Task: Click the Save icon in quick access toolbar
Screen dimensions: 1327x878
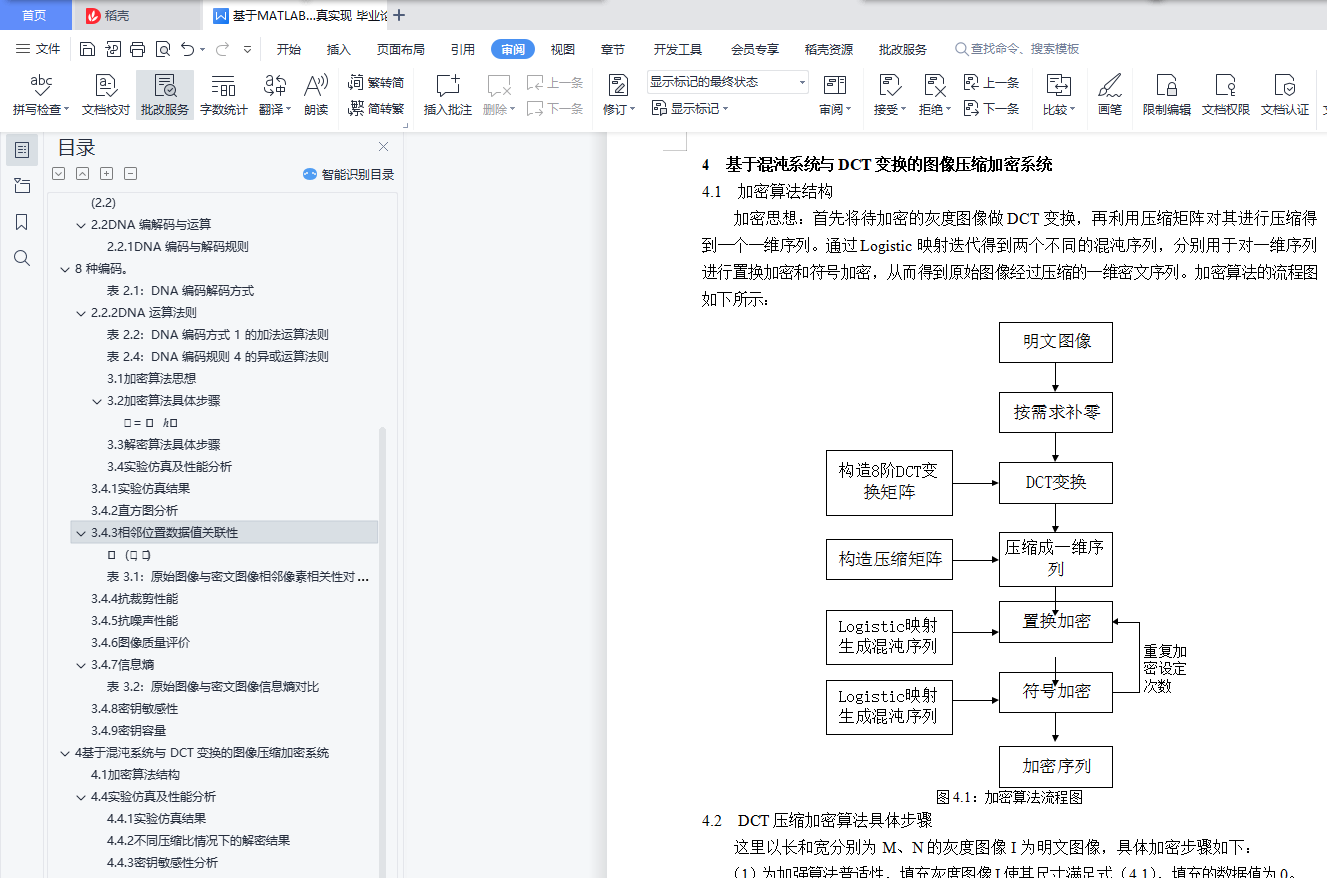Action: click(x=87, y=49)
